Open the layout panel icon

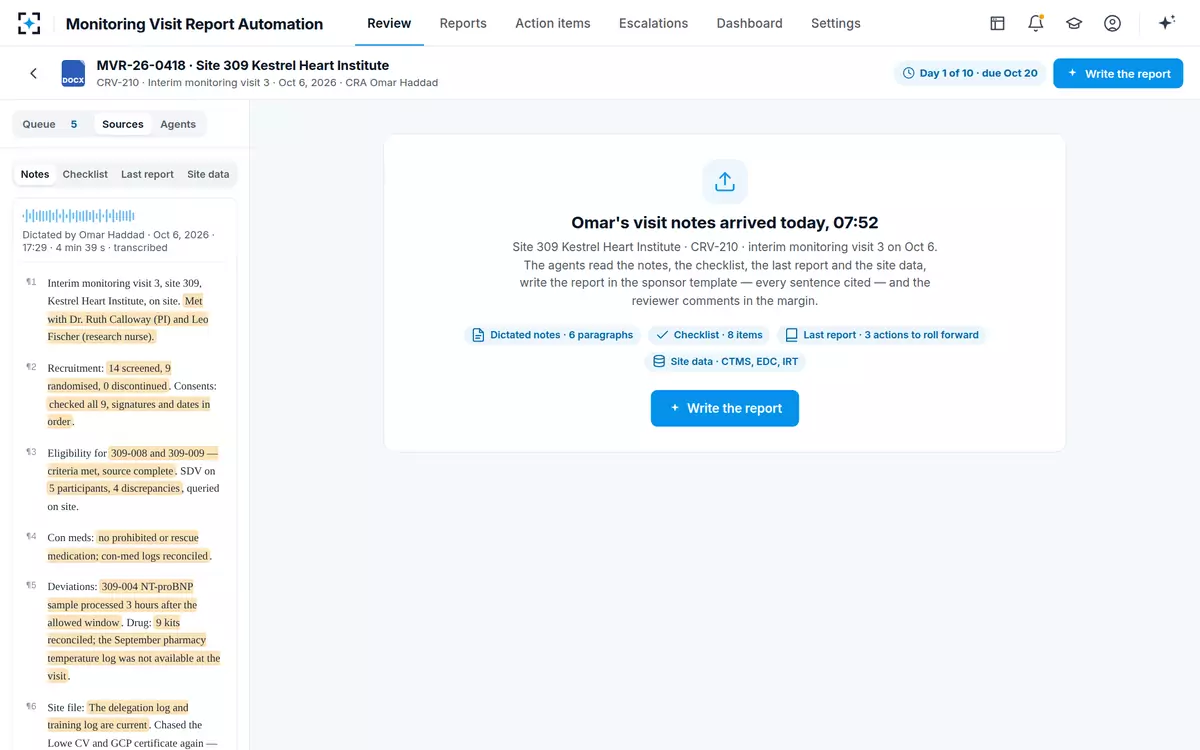click(x=997, y=23)
